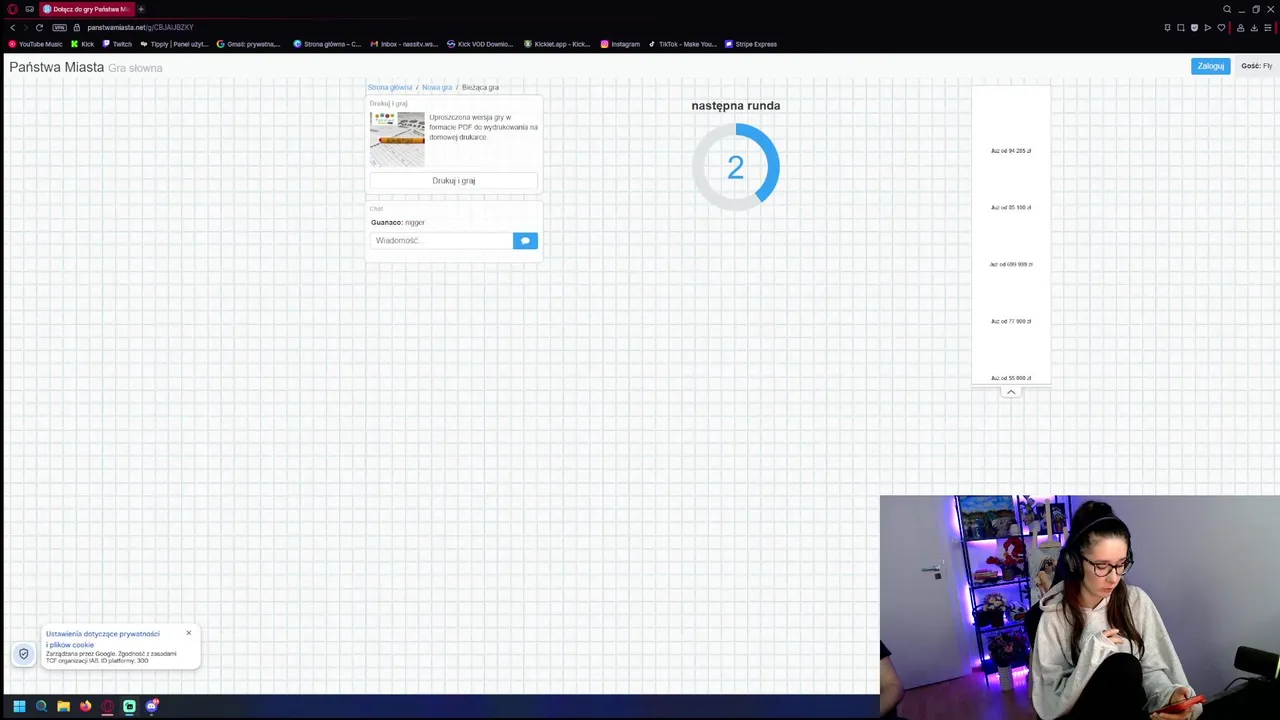Image resolution: width=1280 pixels, height=720 pixels.
Task: Open the Gmail bookmark
Action: click(249, 44)
